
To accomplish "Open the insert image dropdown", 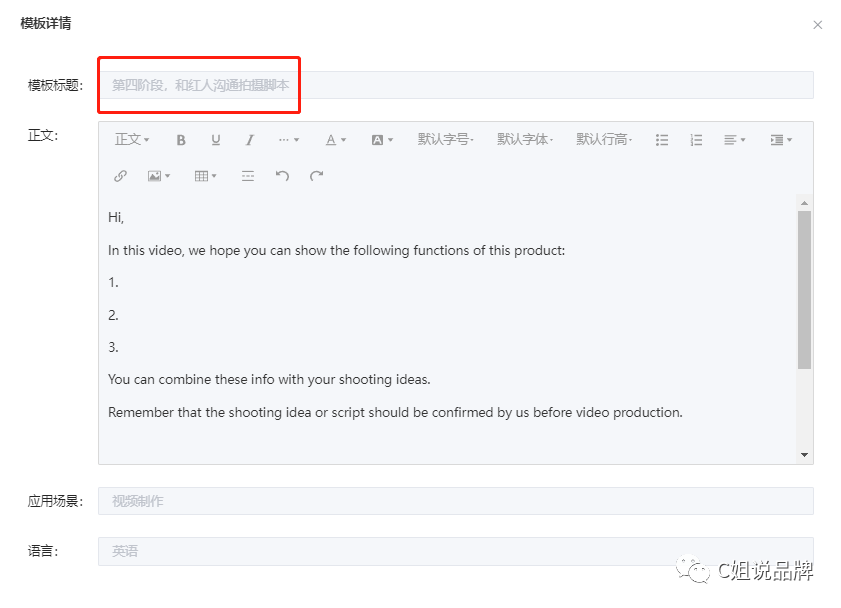I will pyautogui.click(x=159, y=176).
